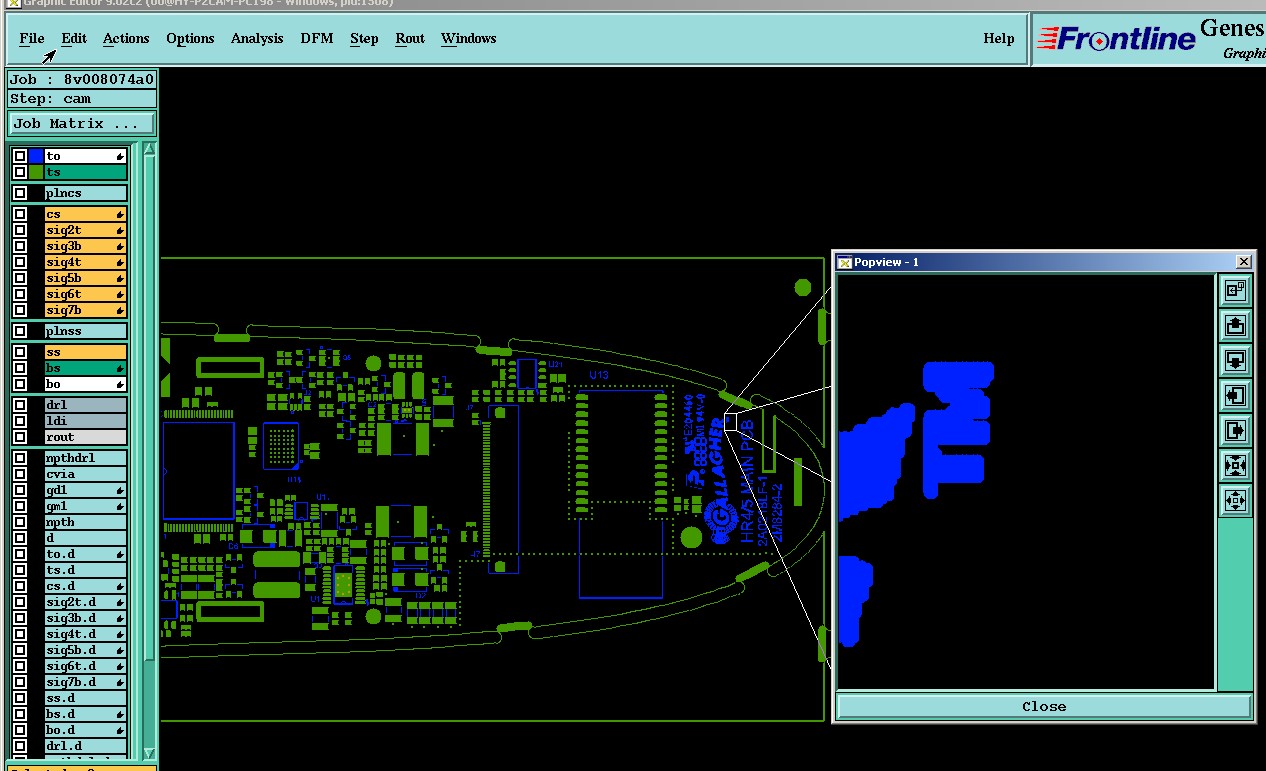Click the Job Matrix button
The width and height of the screenshot is (1266, 771).
coord(82,124)
